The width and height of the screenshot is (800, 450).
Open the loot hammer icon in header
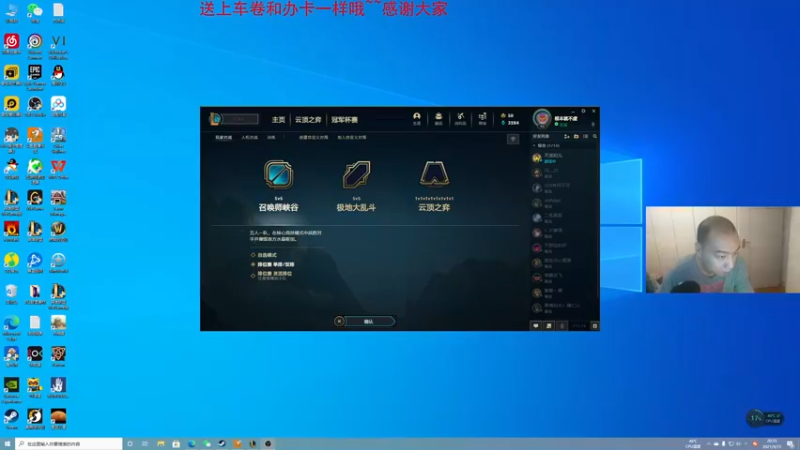[x=460, y=118]
